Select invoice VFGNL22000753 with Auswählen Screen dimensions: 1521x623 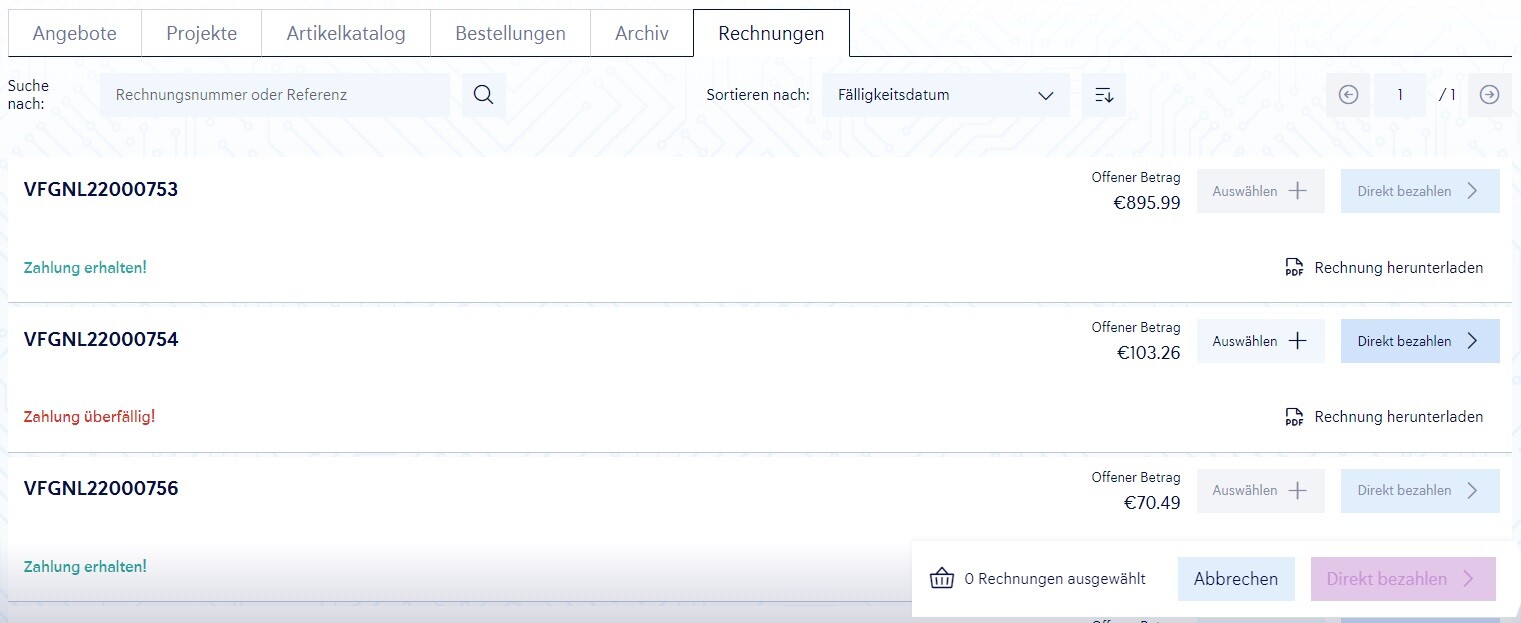coord(1260,191)
